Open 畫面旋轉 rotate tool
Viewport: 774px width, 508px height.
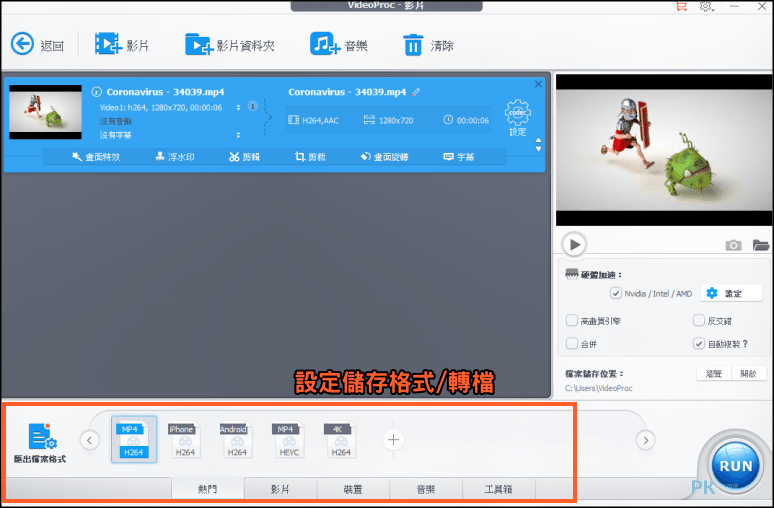point(385,157)
